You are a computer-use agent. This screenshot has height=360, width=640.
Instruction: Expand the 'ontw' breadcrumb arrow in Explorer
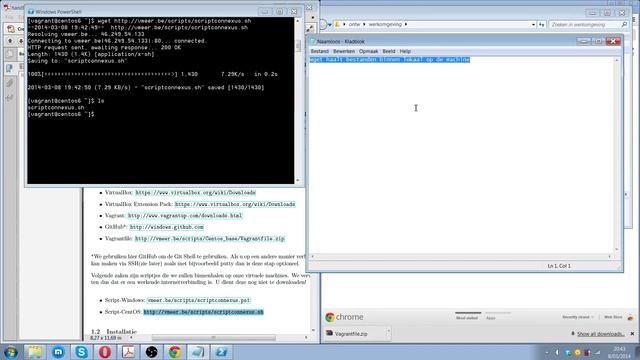tap(364, 24)
